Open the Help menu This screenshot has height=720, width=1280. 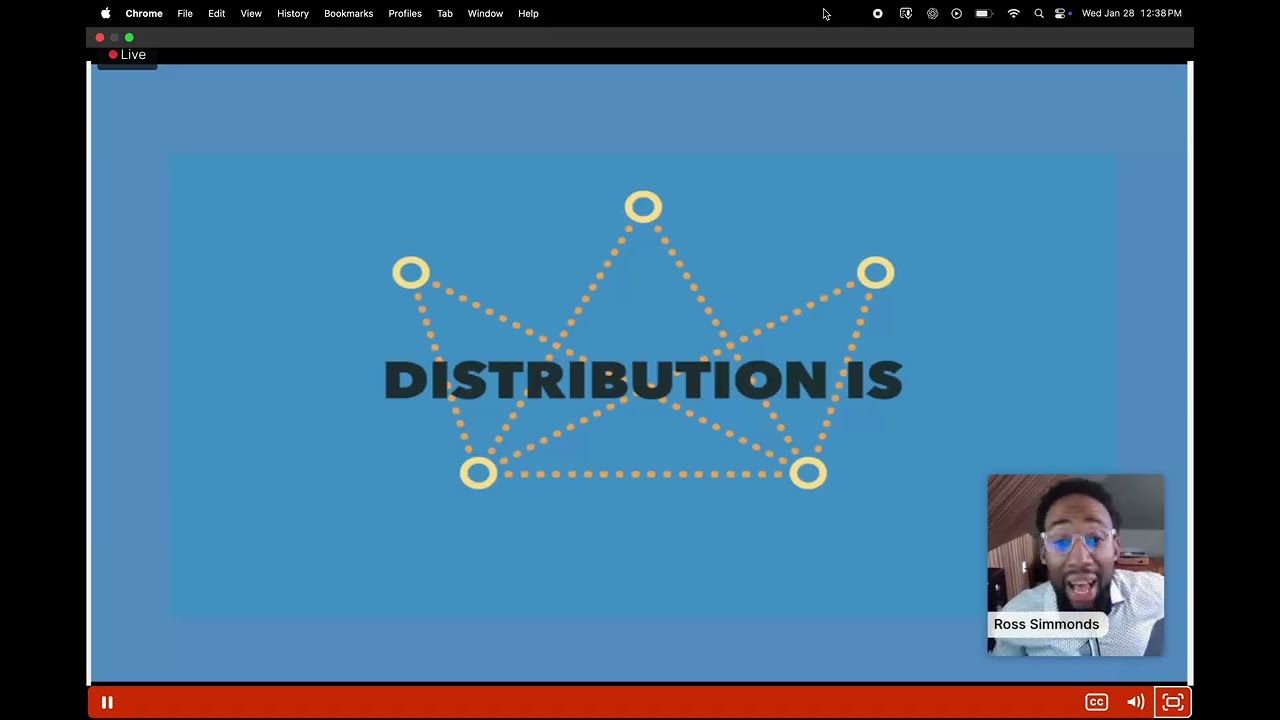(x=528, y=13)
